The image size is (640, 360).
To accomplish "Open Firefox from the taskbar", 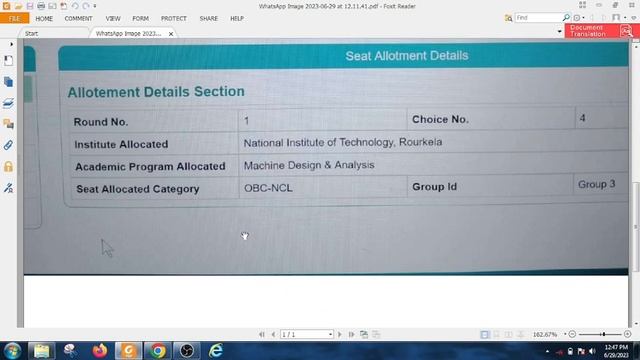I will pos(100,351).
